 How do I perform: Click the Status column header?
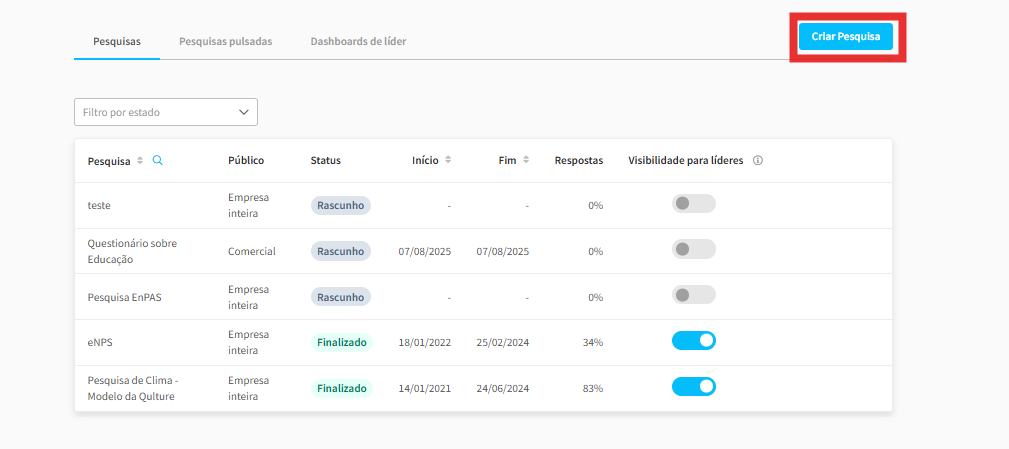(x=326, y=160)
